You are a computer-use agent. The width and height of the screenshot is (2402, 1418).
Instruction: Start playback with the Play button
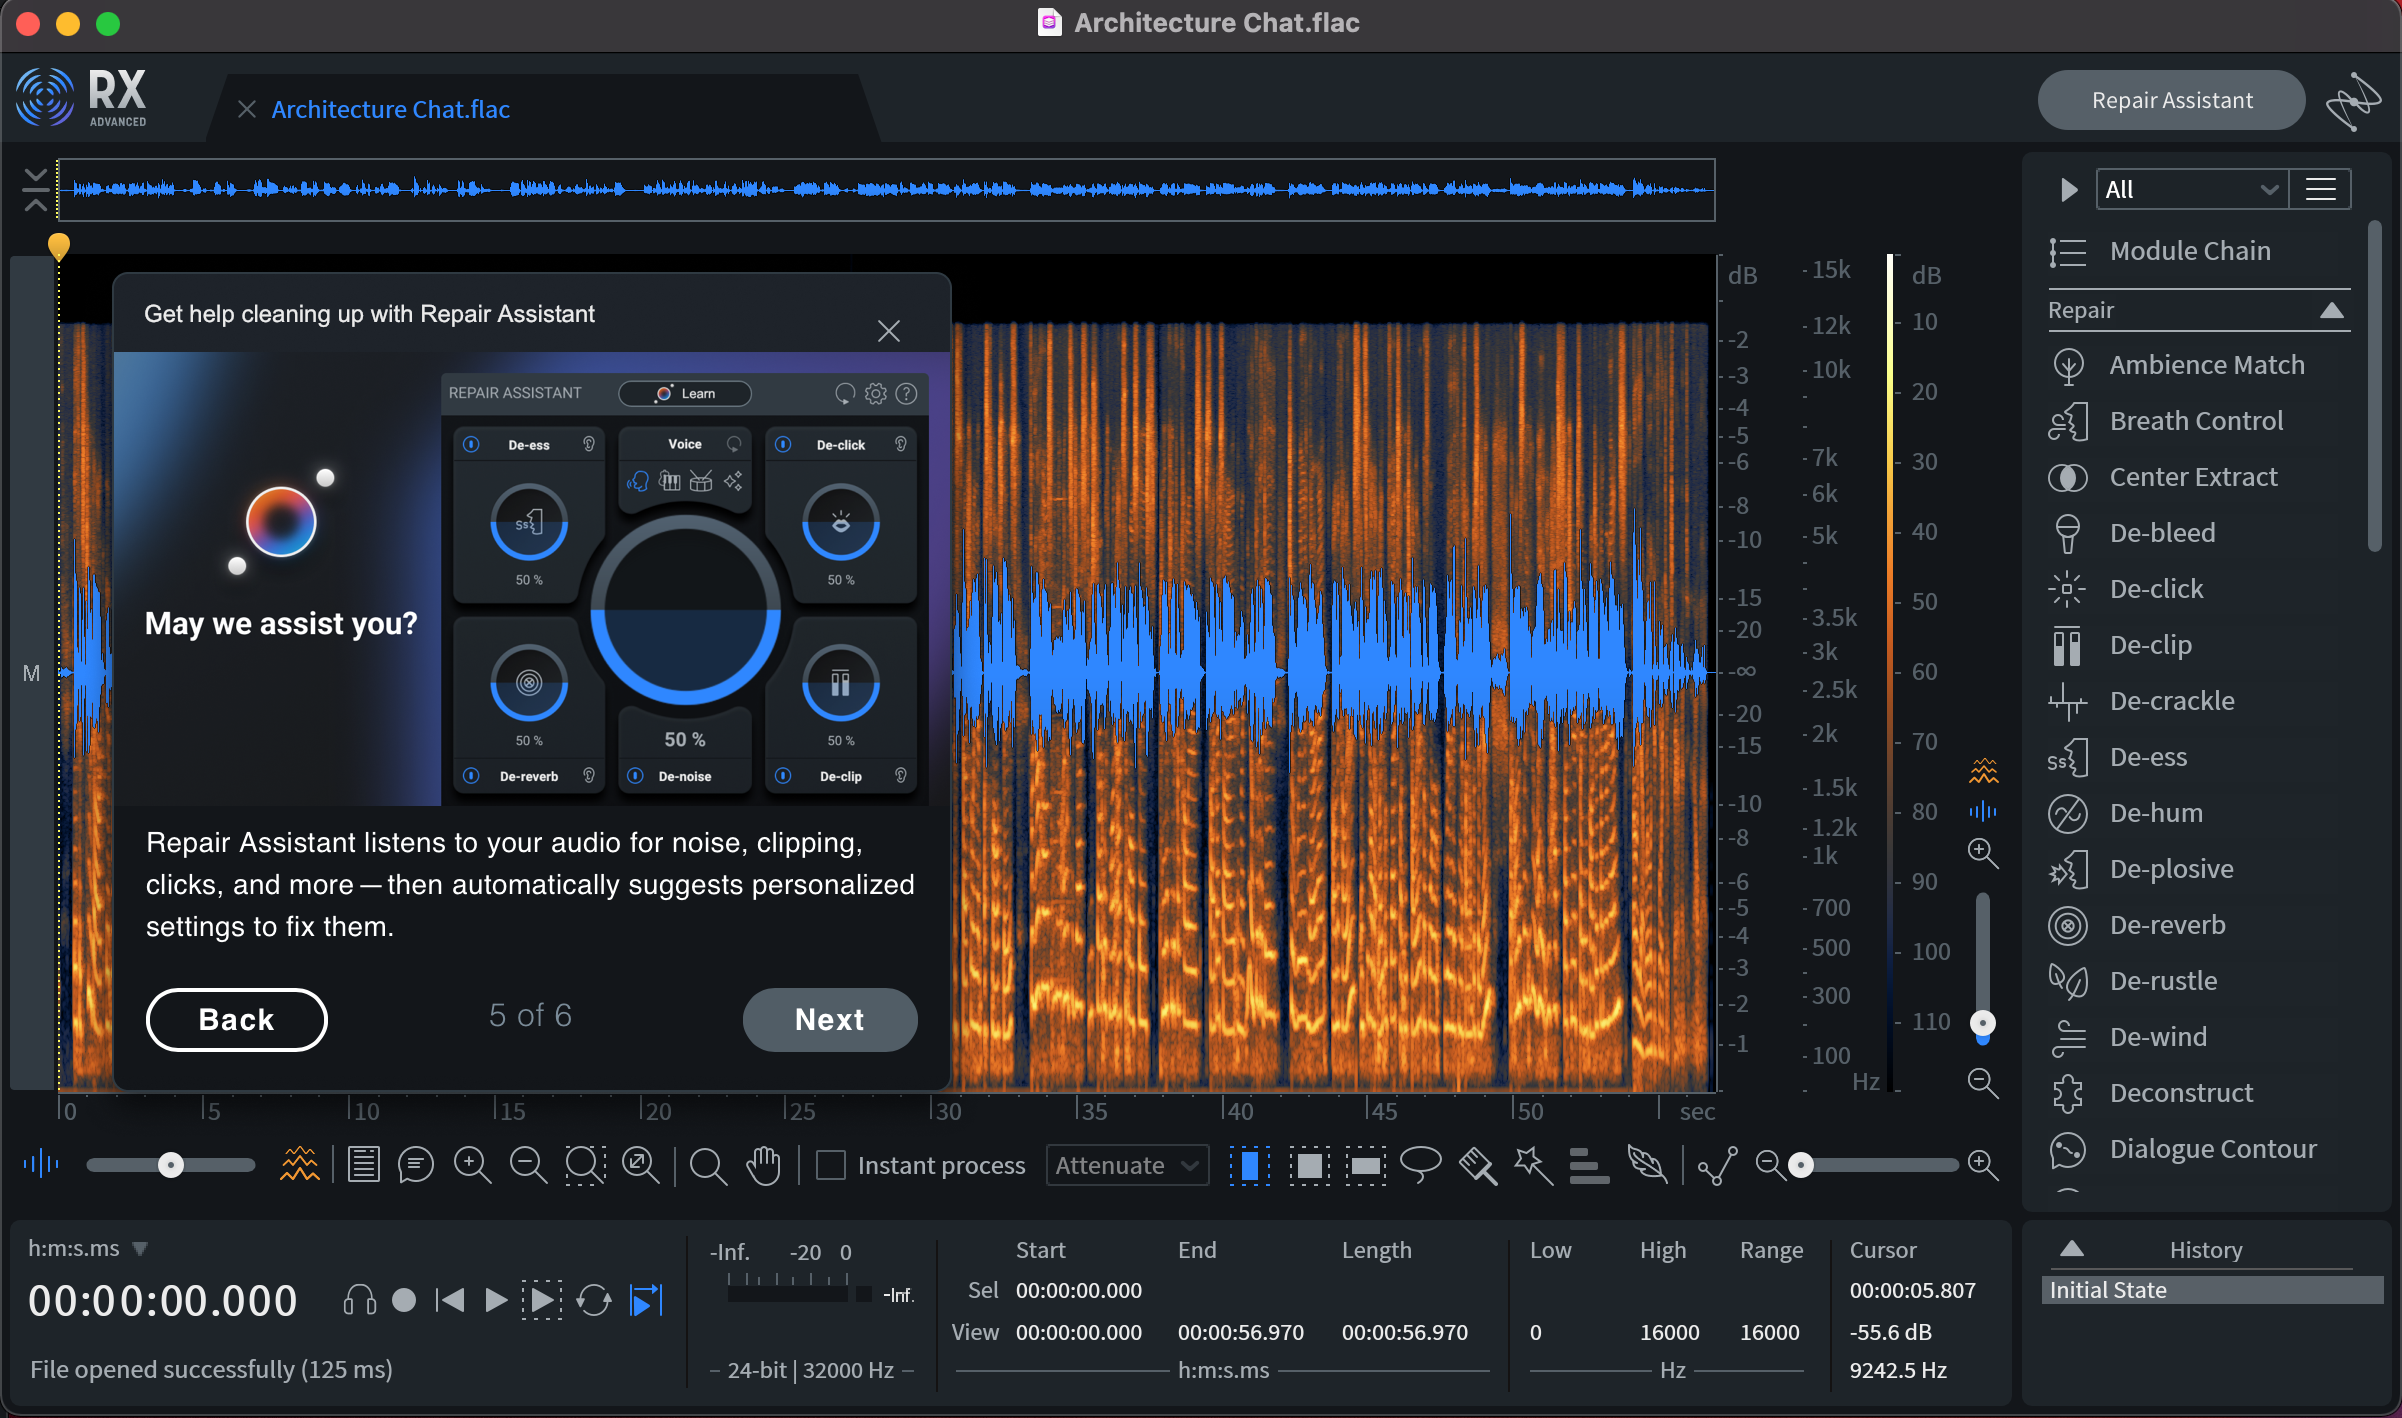pyautogui.click(x=495, y=1300)
